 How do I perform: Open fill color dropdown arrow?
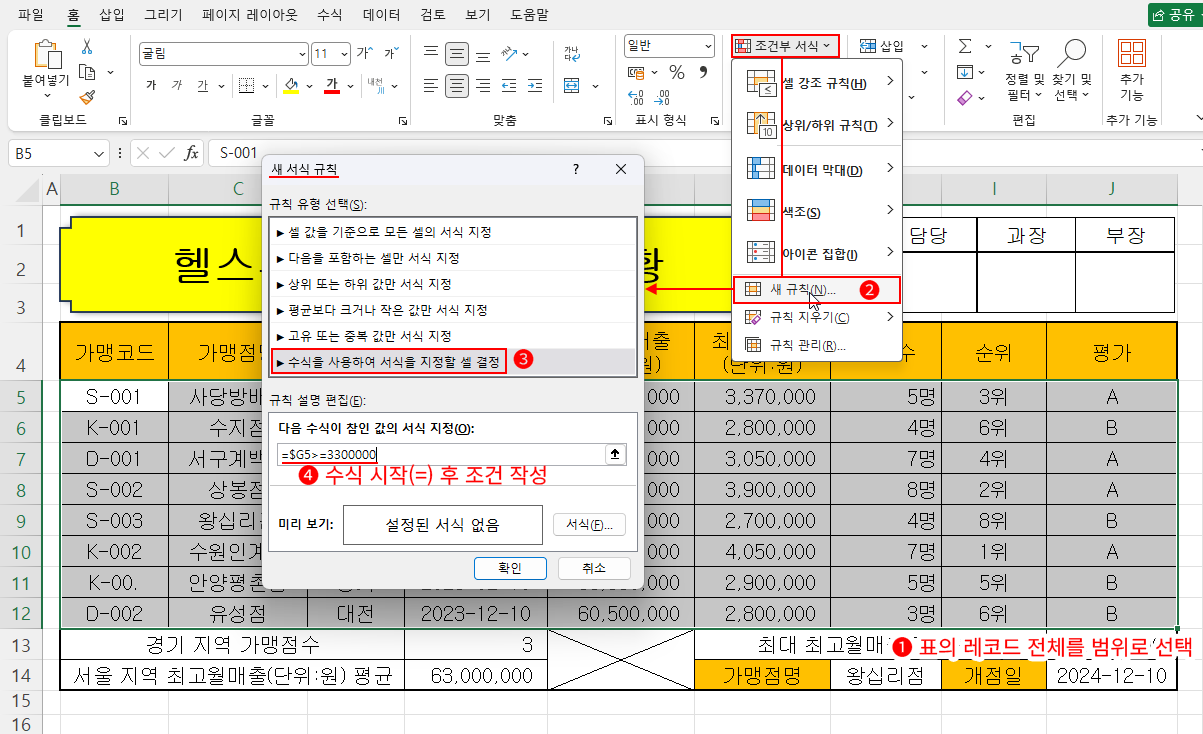[308, 87]
